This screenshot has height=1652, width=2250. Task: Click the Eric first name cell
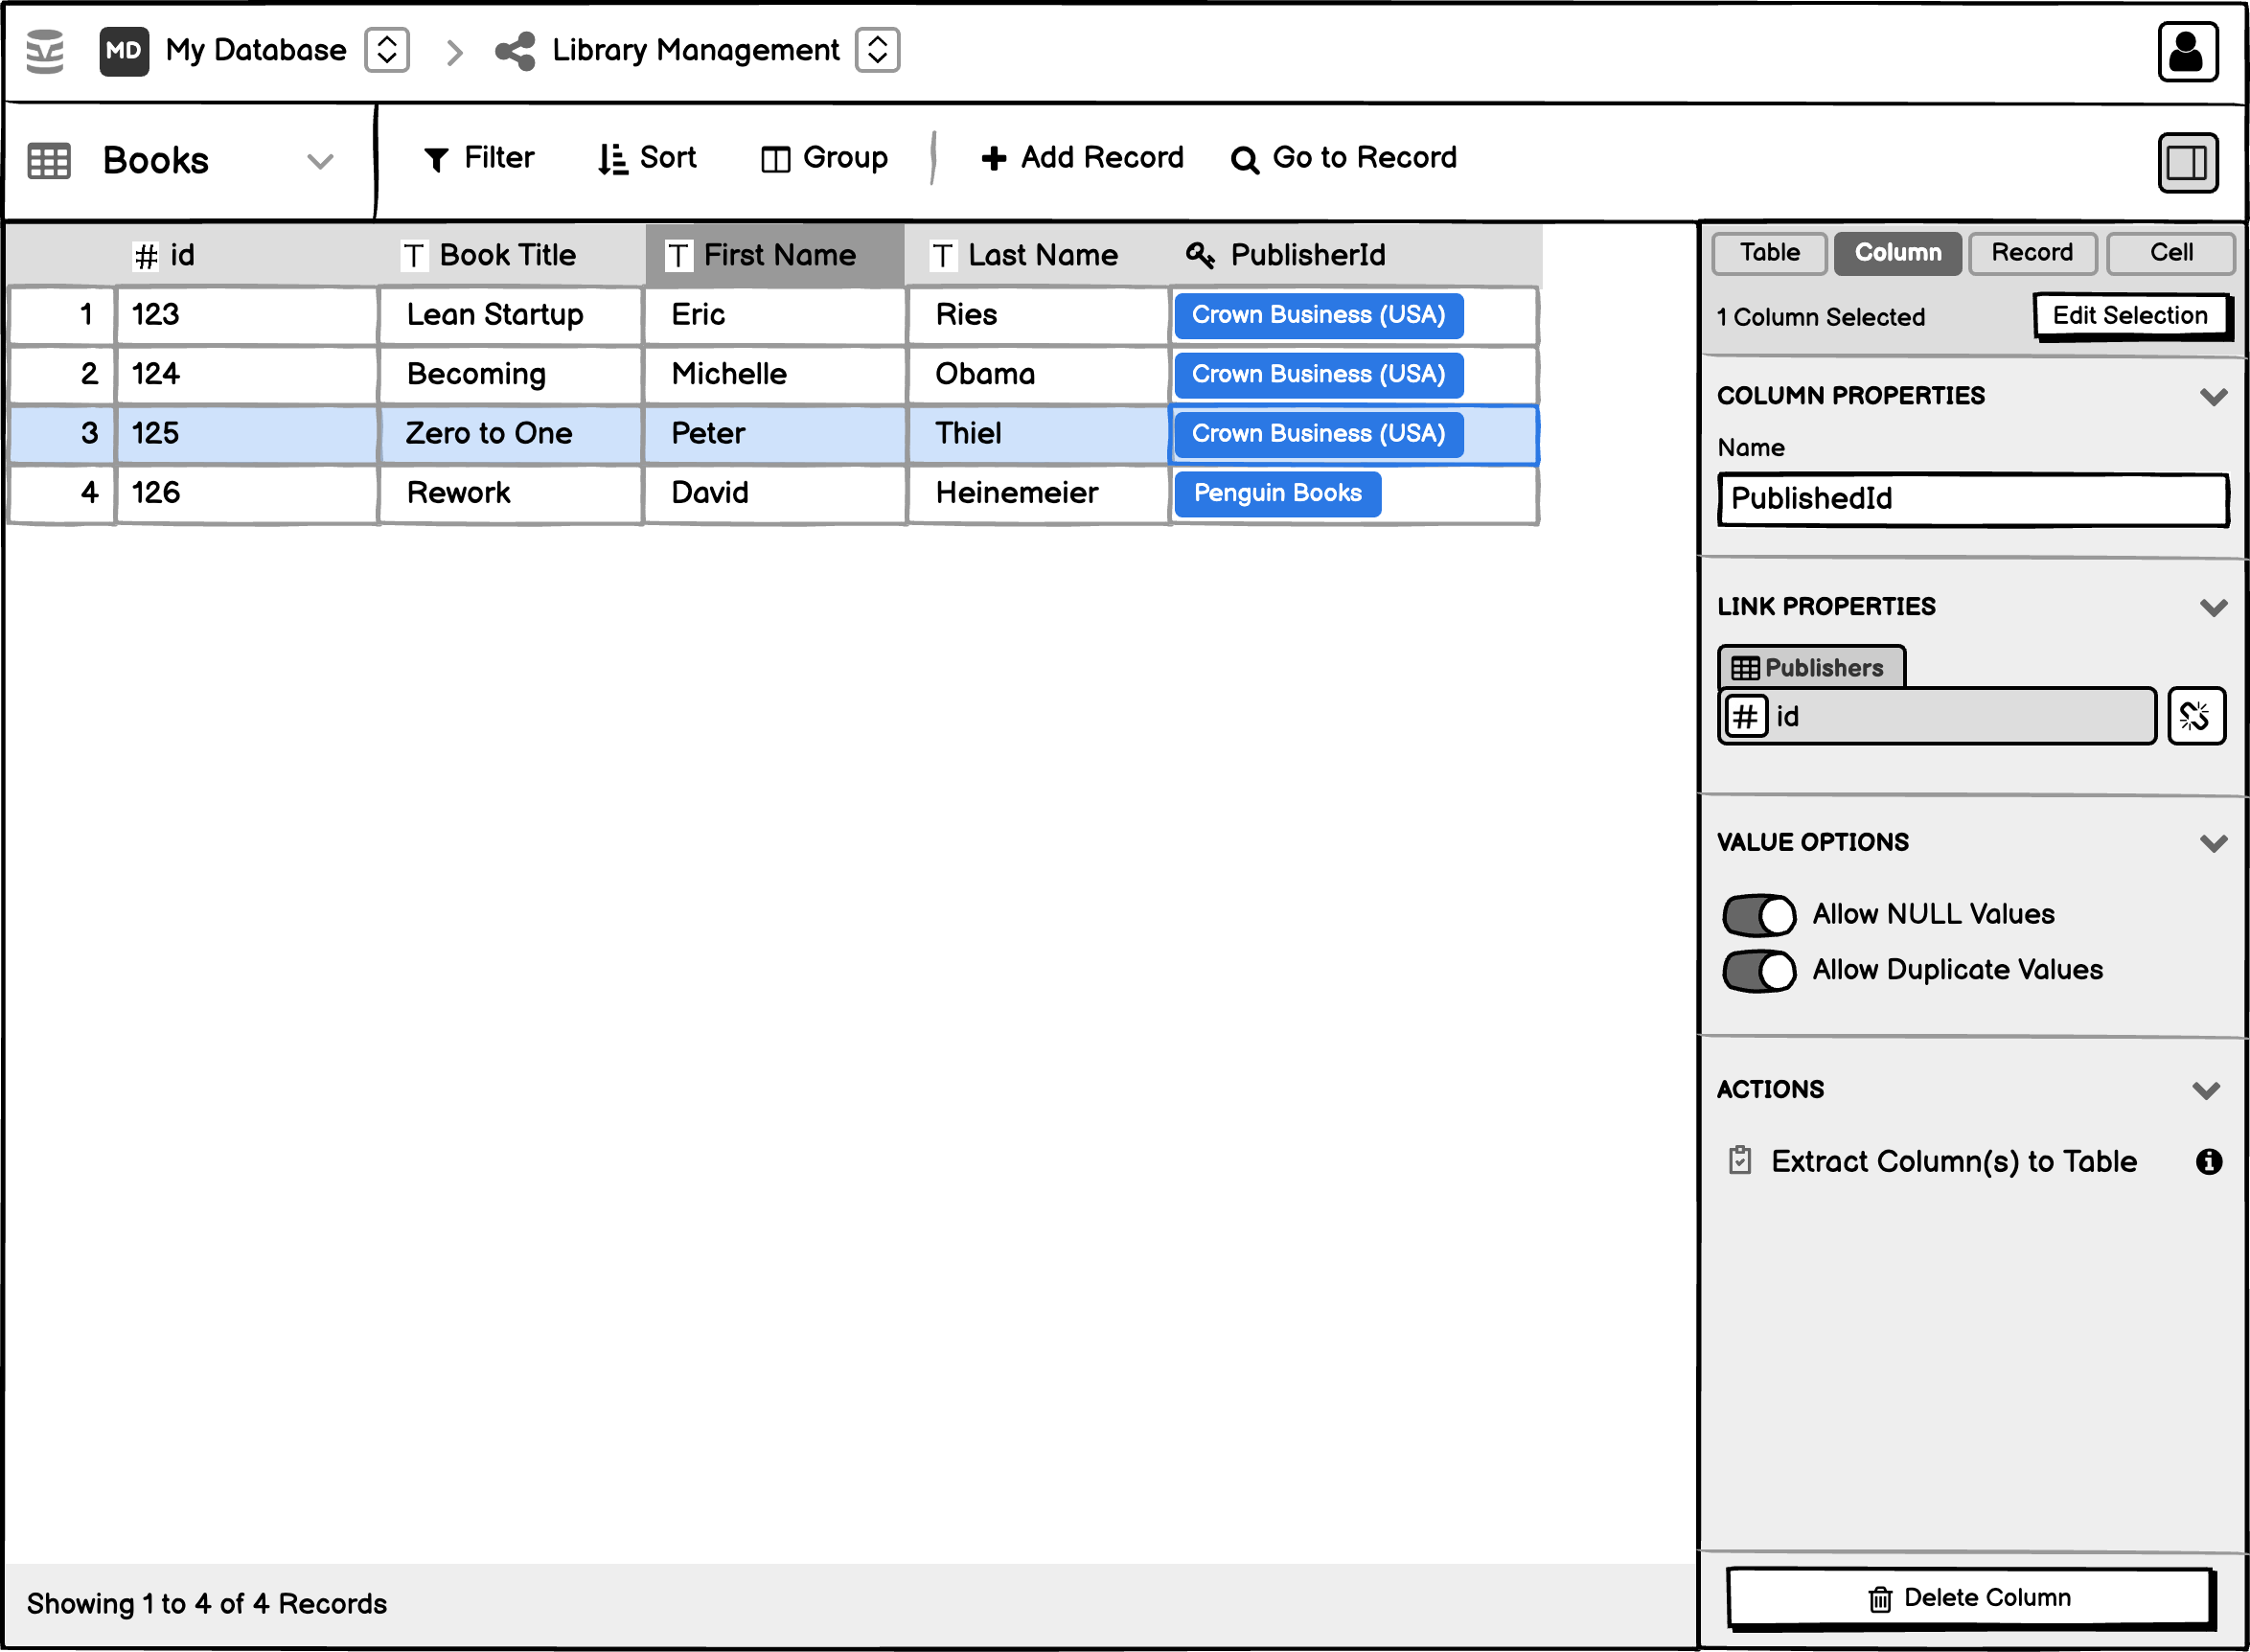tap(775, 316)
